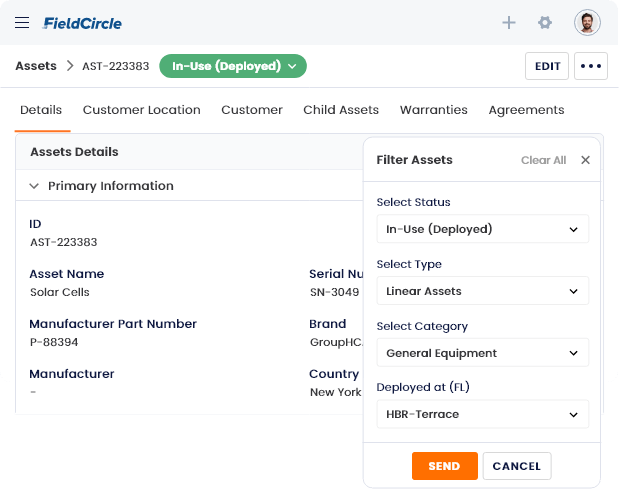Image resolution: width=619 pixels, height=489 pixels.
Task: Switch to the Customer tab
Action: 252,110
